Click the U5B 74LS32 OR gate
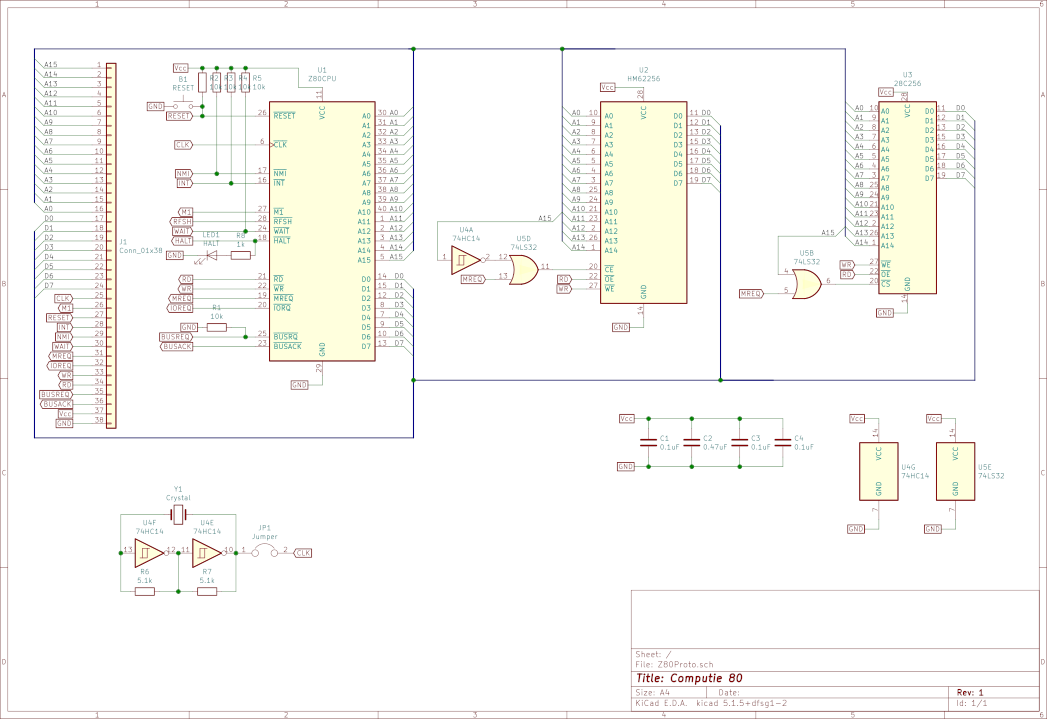This screenshot has width=1047, height=719. (807, 284)
